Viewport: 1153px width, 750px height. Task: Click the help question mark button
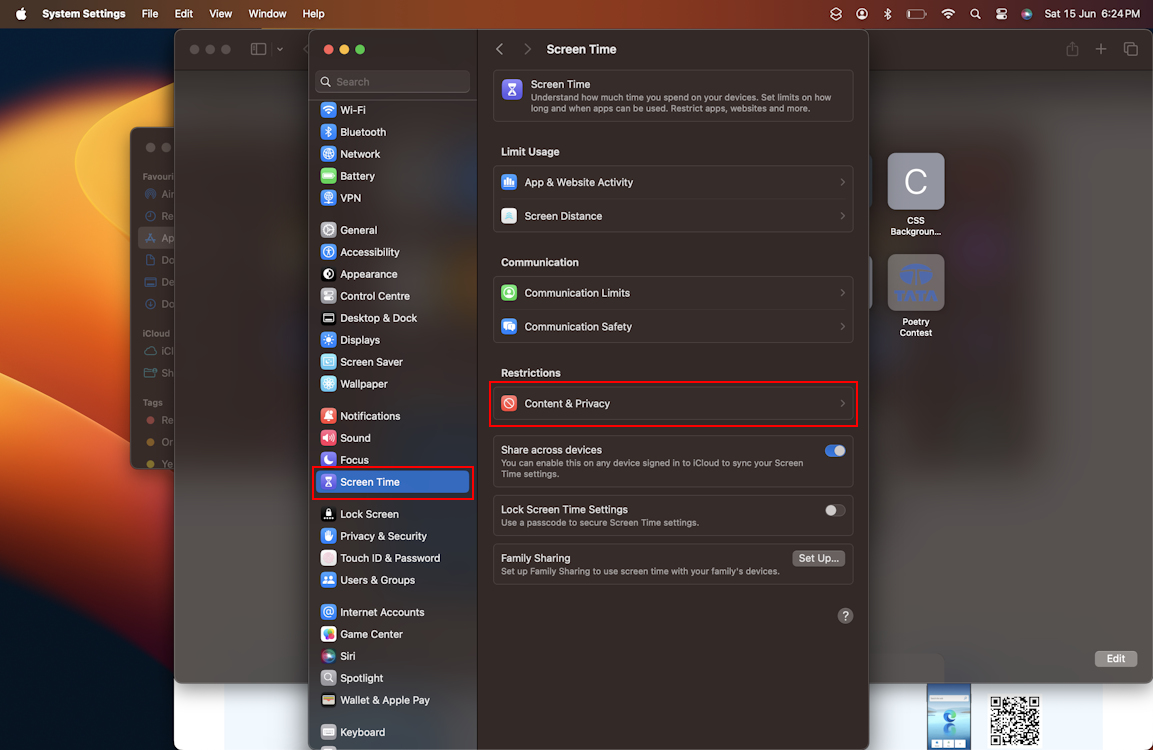click(x=845, y=615)
